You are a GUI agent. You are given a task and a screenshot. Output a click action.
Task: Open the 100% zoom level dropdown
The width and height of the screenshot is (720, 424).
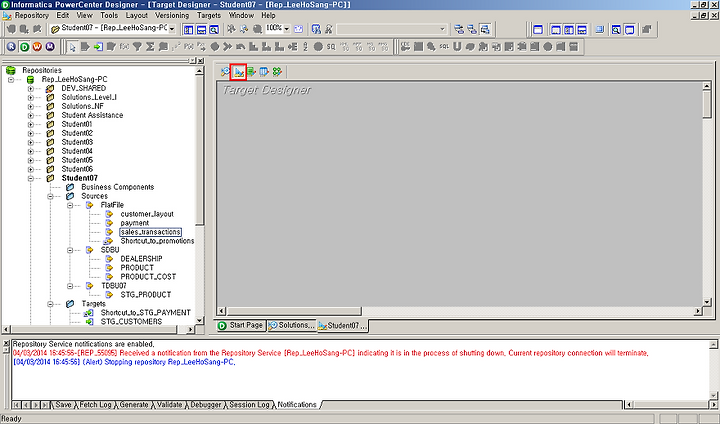click(x=287, y=29)
